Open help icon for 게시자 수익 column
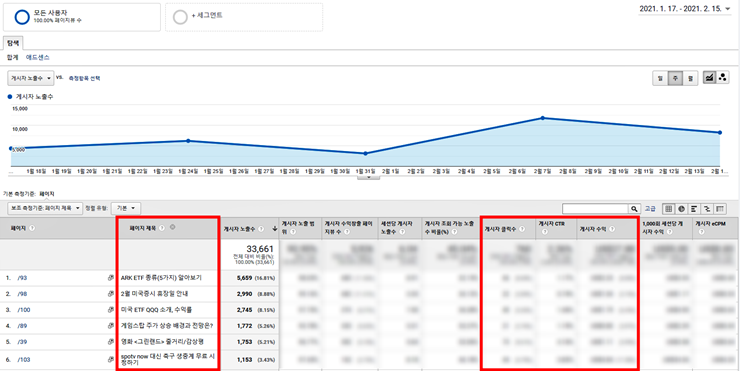740x371 pixels. point(612,229)
